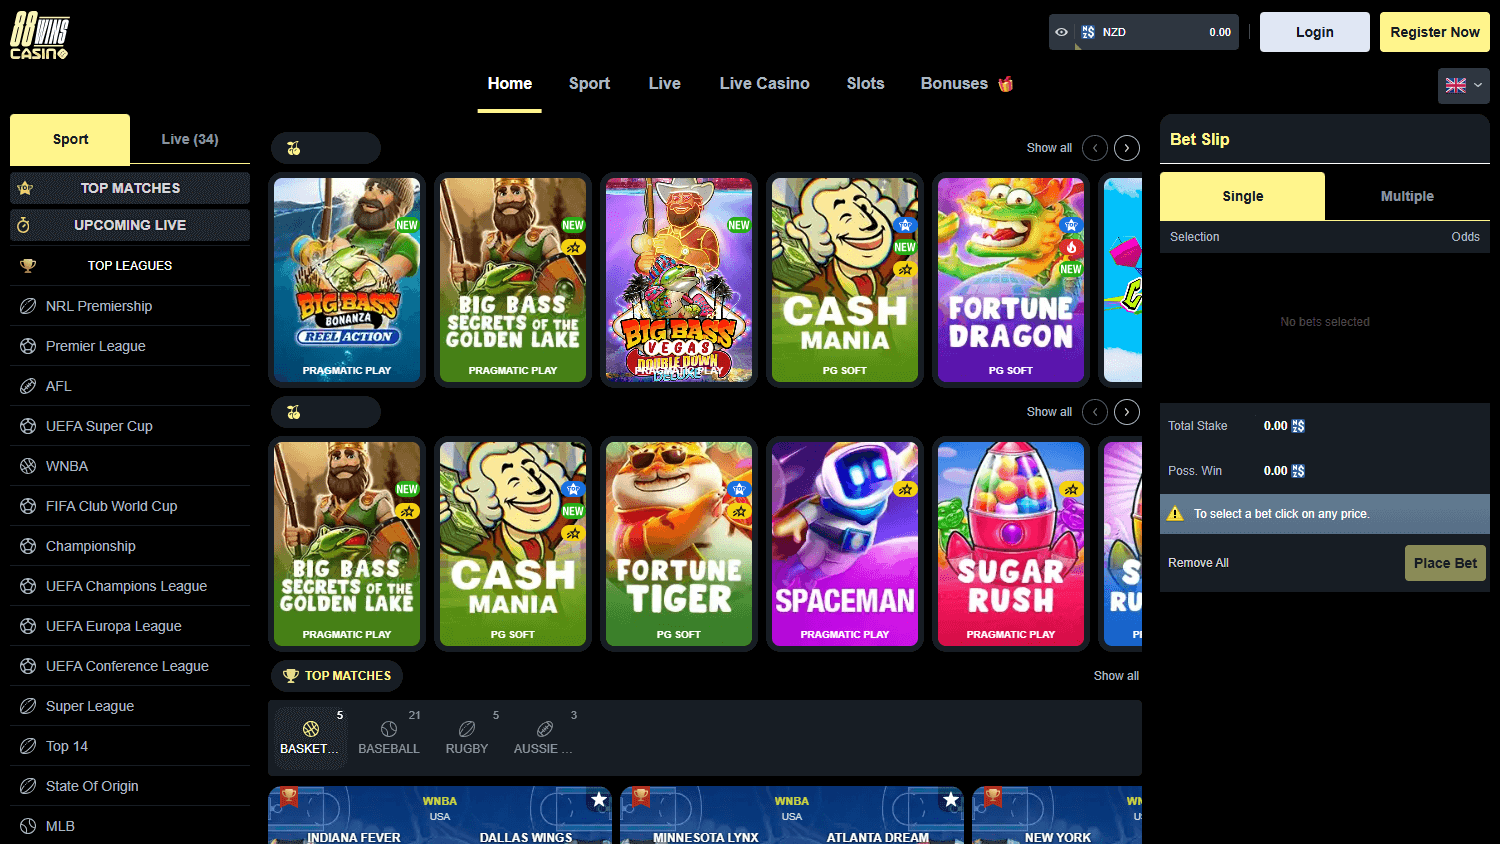Select the Rugby sport filter icon
1500x844 pixels.
click(466, 730)
